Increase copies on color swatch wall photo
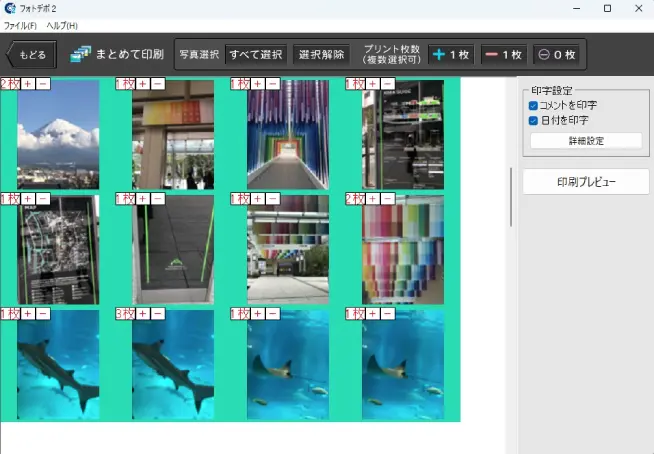The image size is (654, 454). [x=373, y=199]
